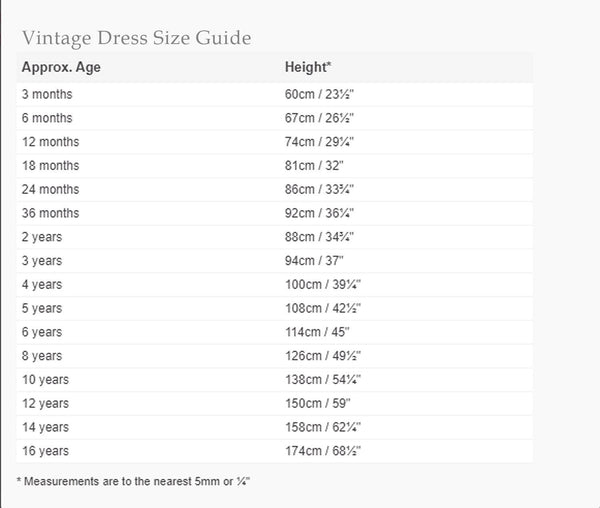Click the 108cm height value

pos(321,308)
